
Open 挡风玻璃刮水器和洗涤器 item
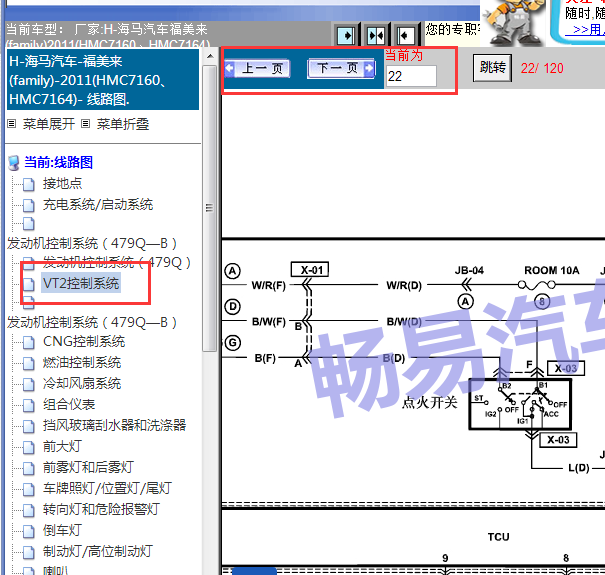click(114, 426)
